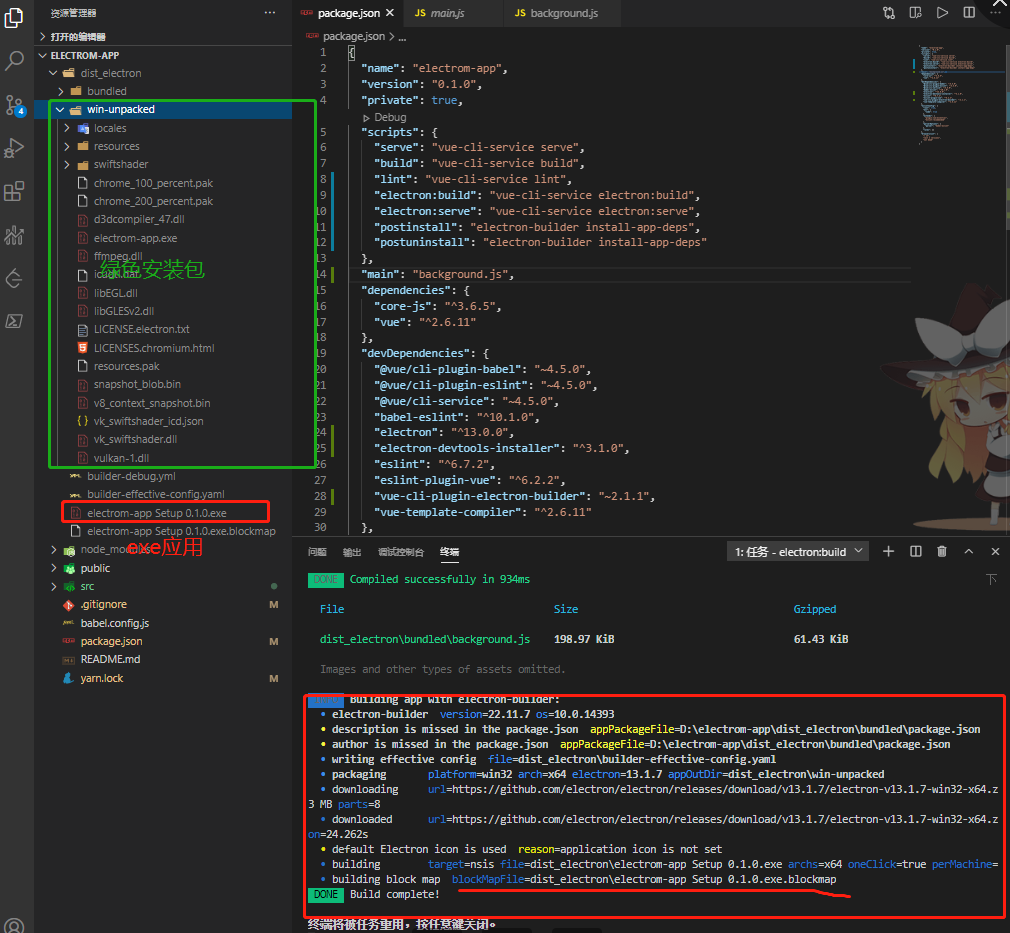The width and height of the screenshot is (1010, 933).
Task: Open README.md in explorer
Action: [164, 659]
